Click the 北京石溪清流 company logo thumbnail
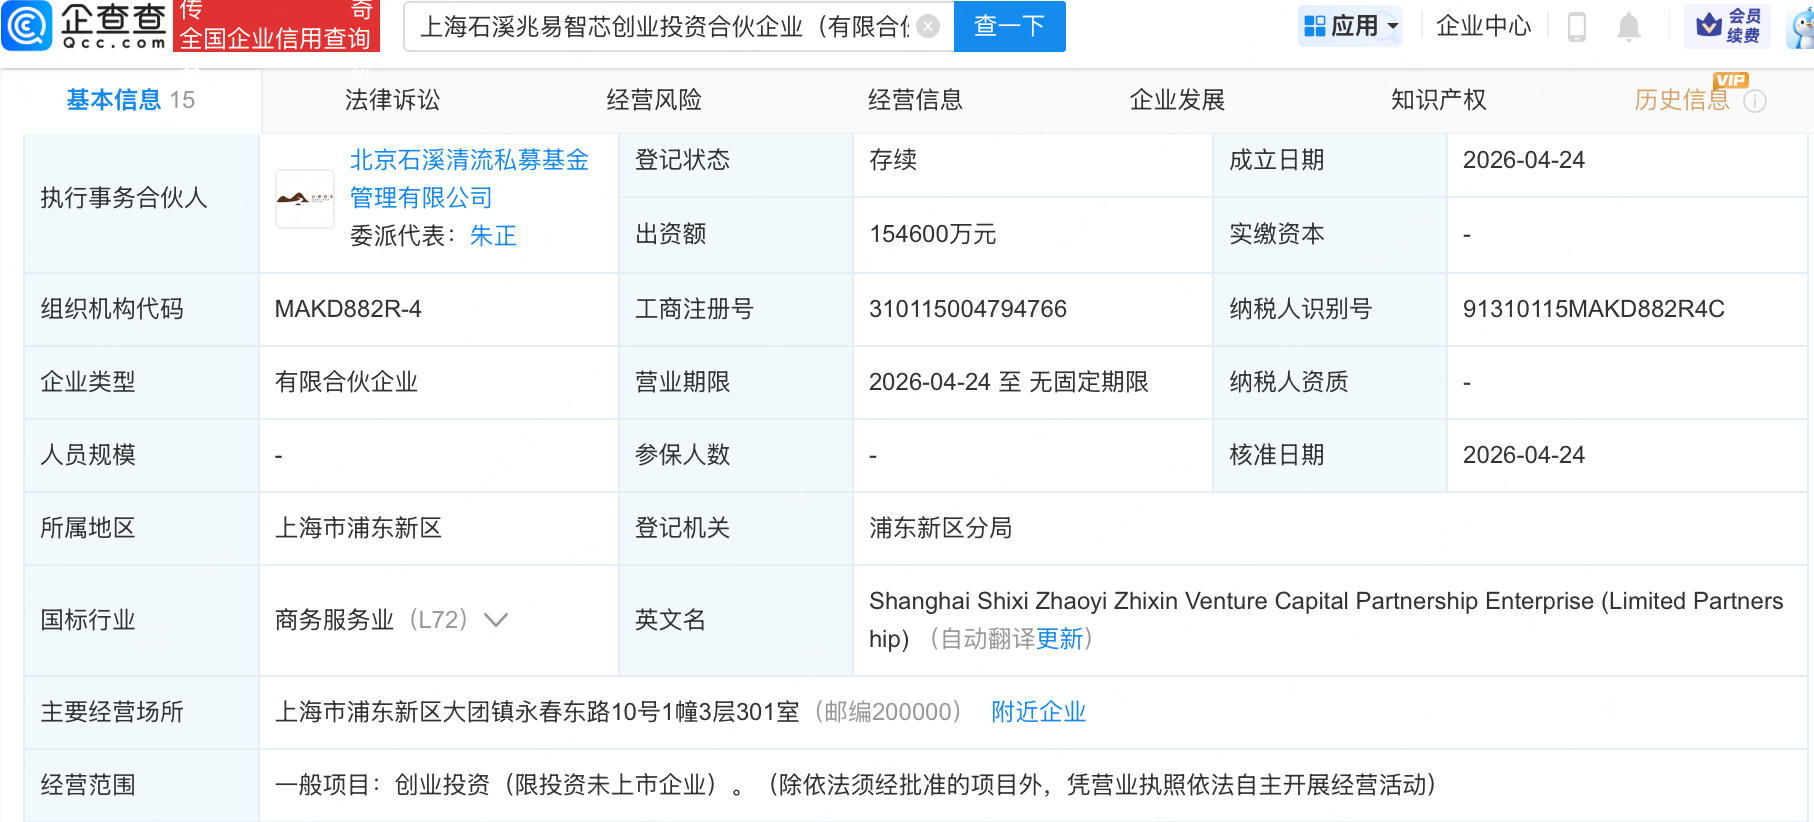This screenshot has width=1814, height=822. (305, 199)
